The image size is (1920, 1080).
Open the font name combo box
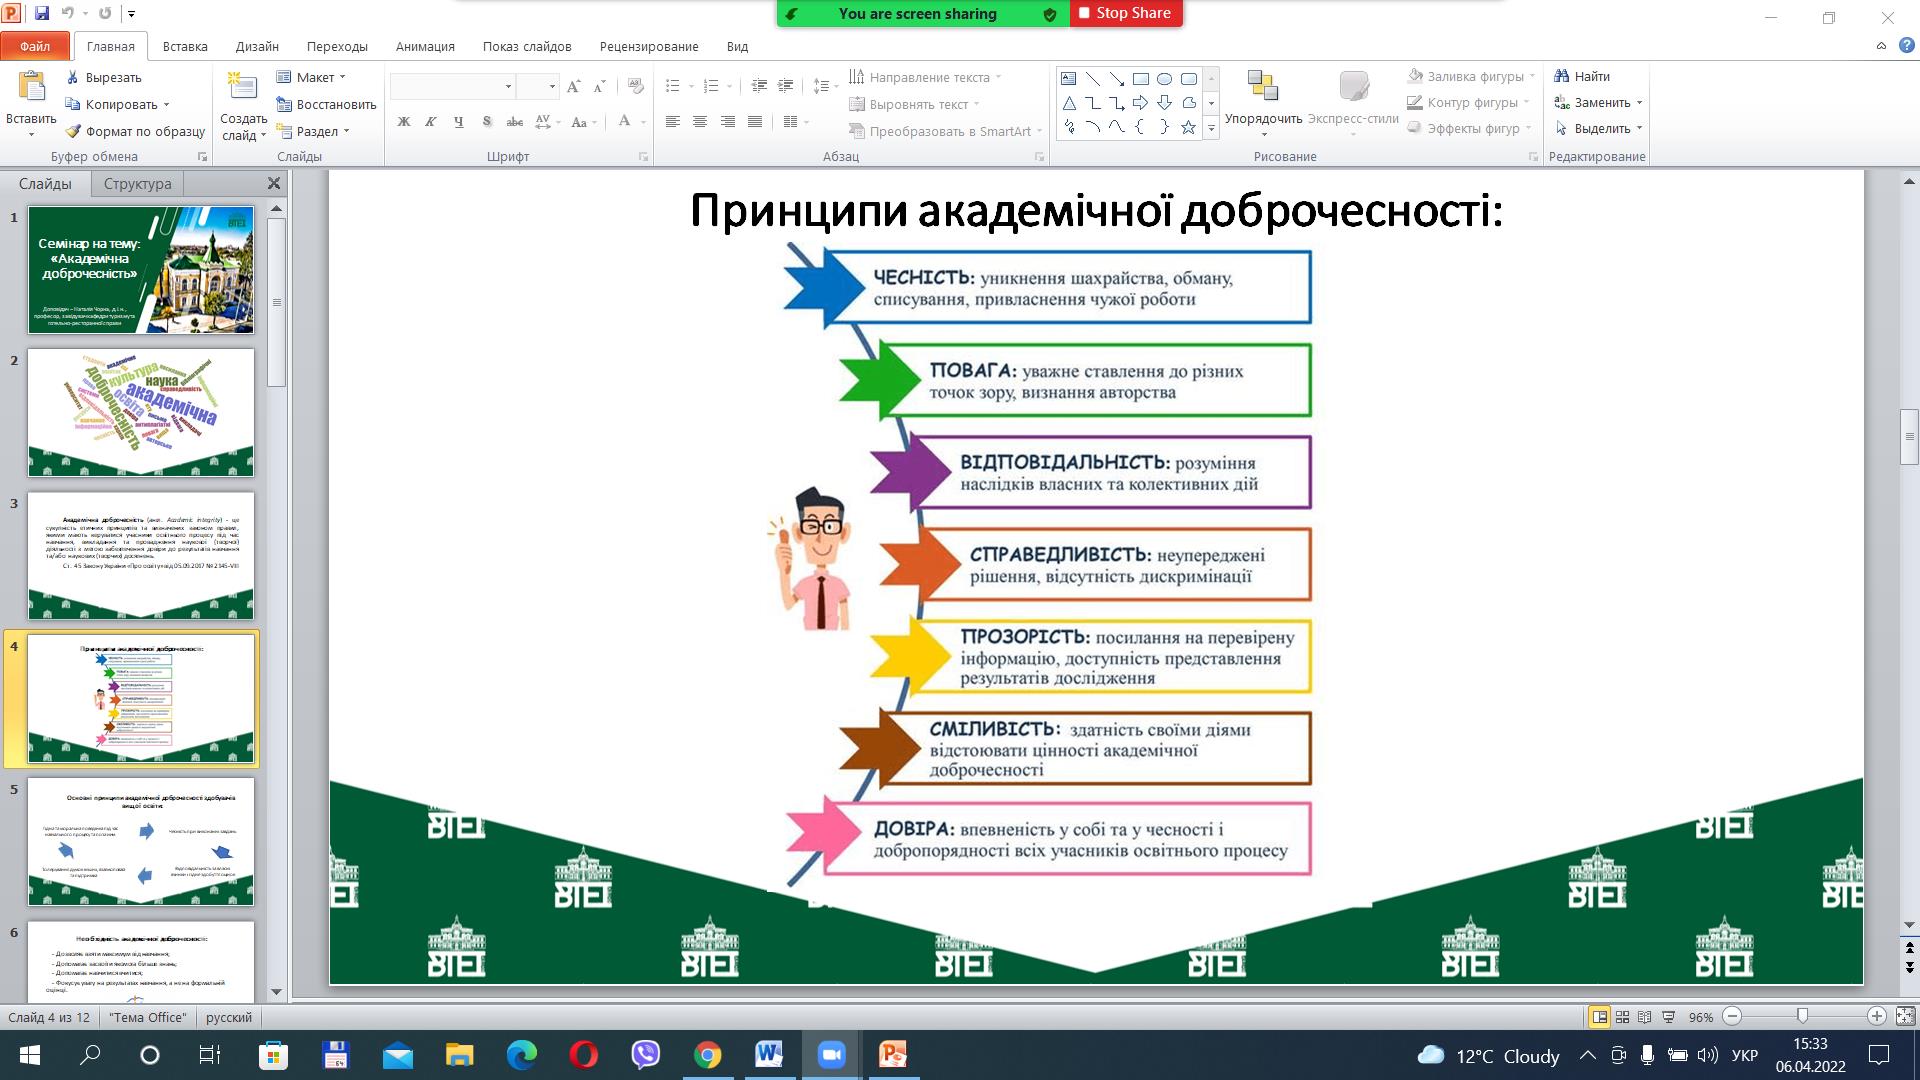point(452,87)
